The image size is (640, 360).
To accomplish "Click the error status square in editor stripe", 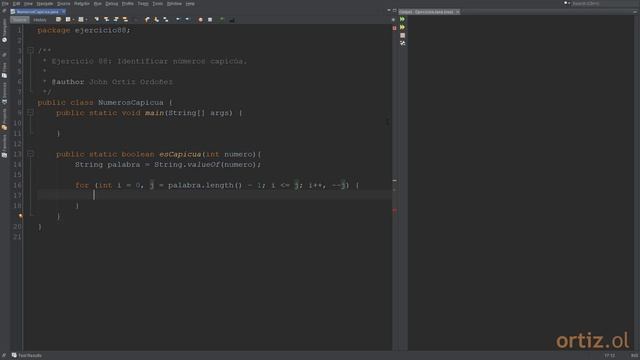I will pyautogui.click(x=394, y=28).
